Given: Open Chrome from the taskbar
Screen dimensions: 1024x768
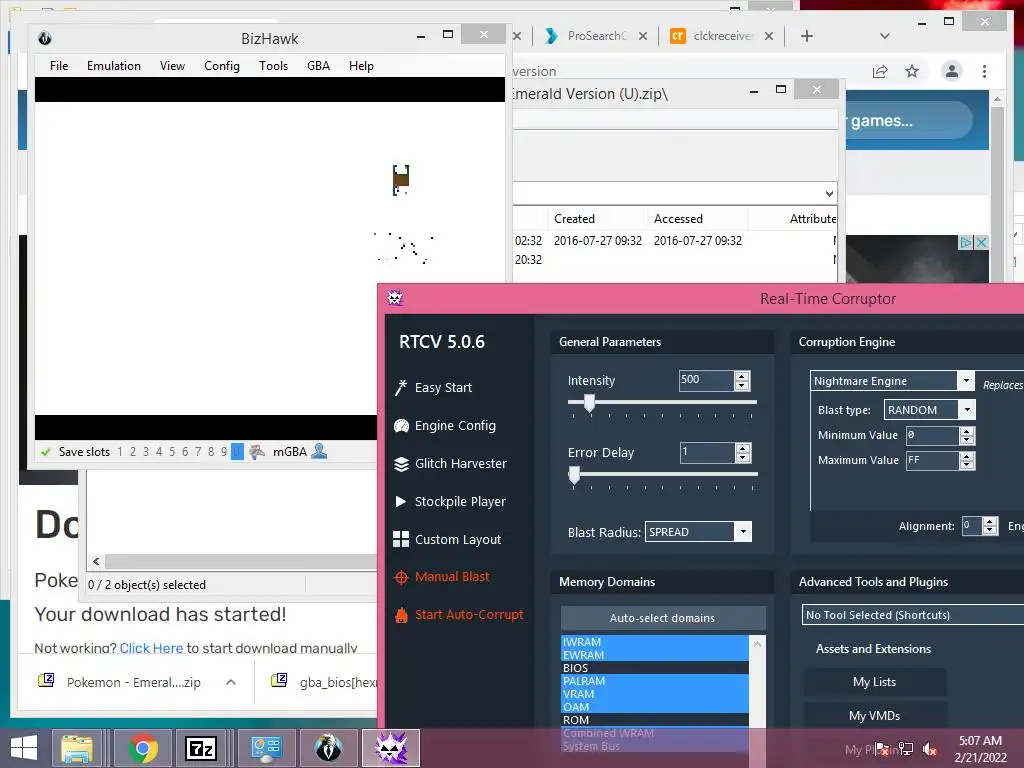Looking at the screenshot, I should coord(142,748).
